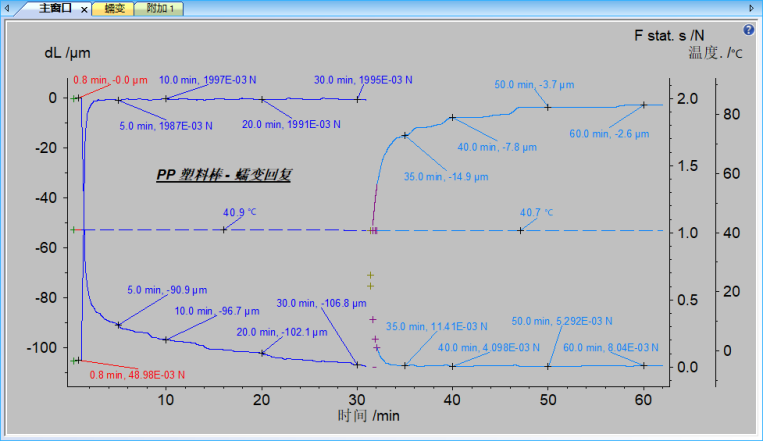Image resolution: width=763 pixels, height=441 pixels.
Task: Click the 40 min marker on the upper recovery curve
Action: (x=453, y=117)
